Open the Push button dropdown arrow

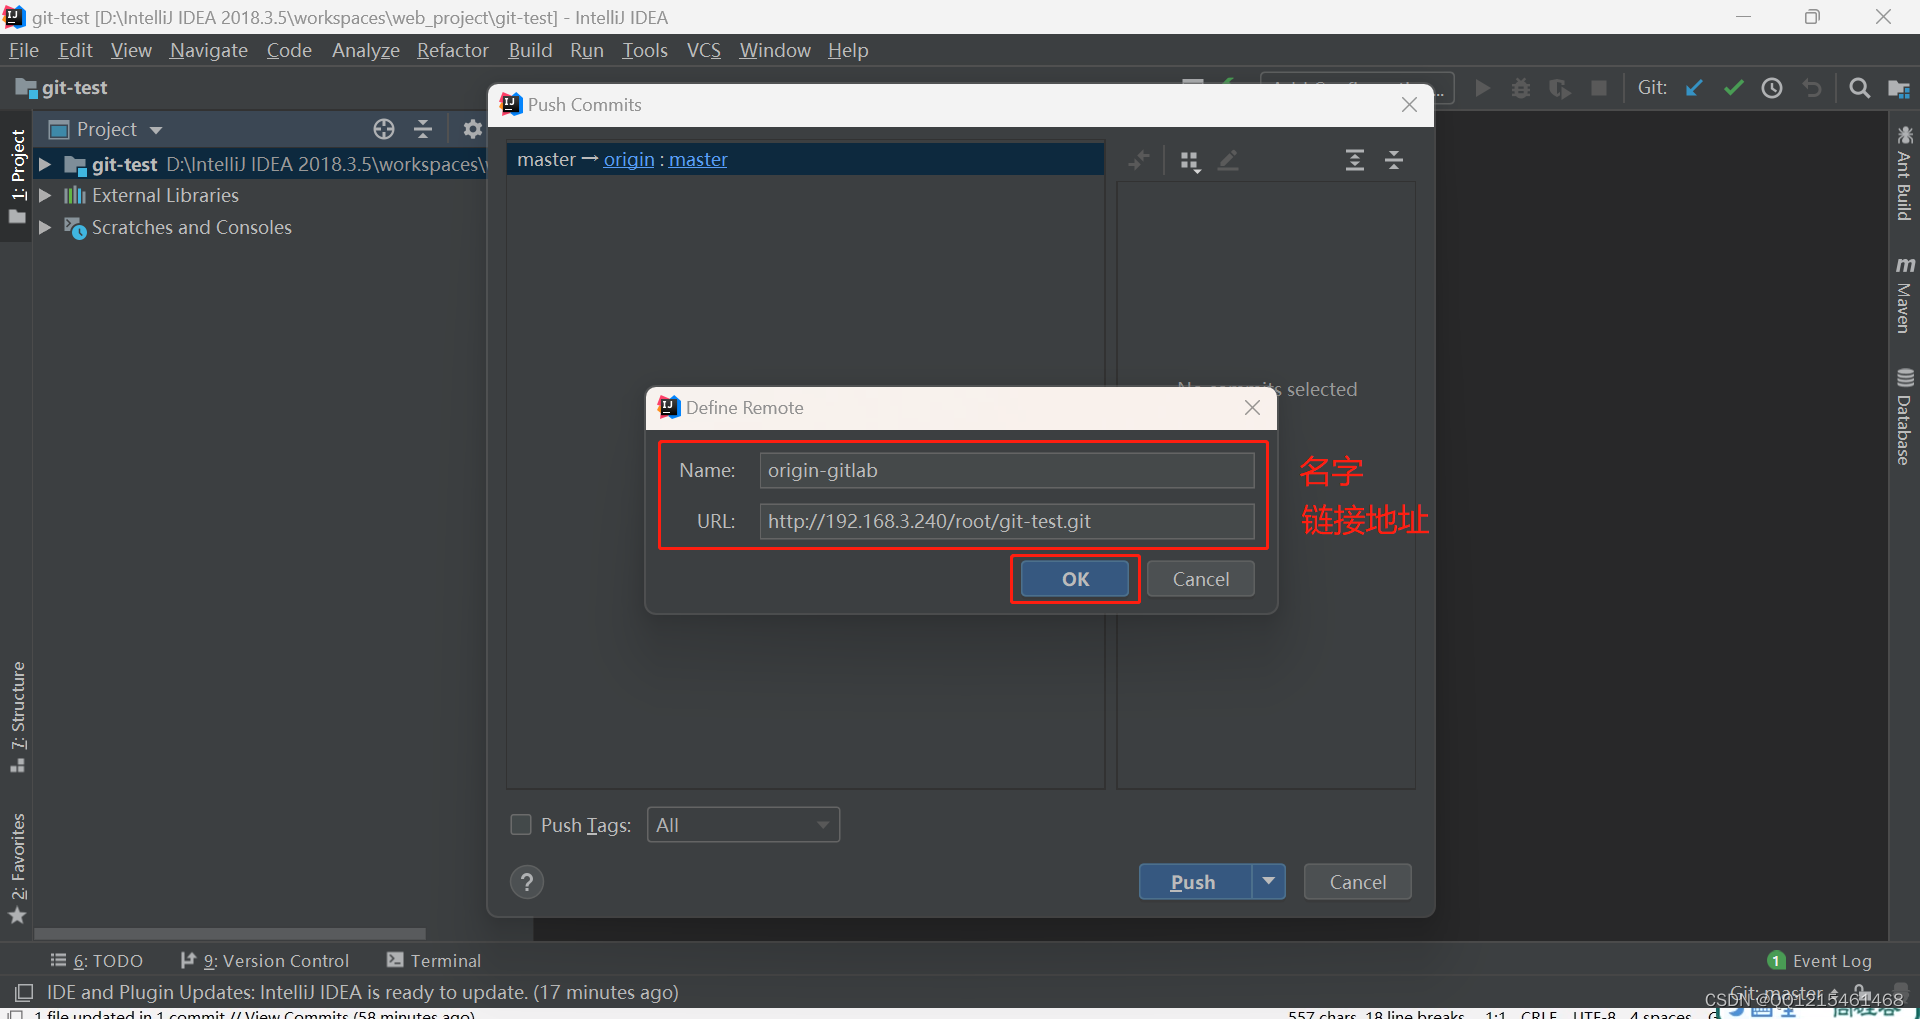[1268, 882]
